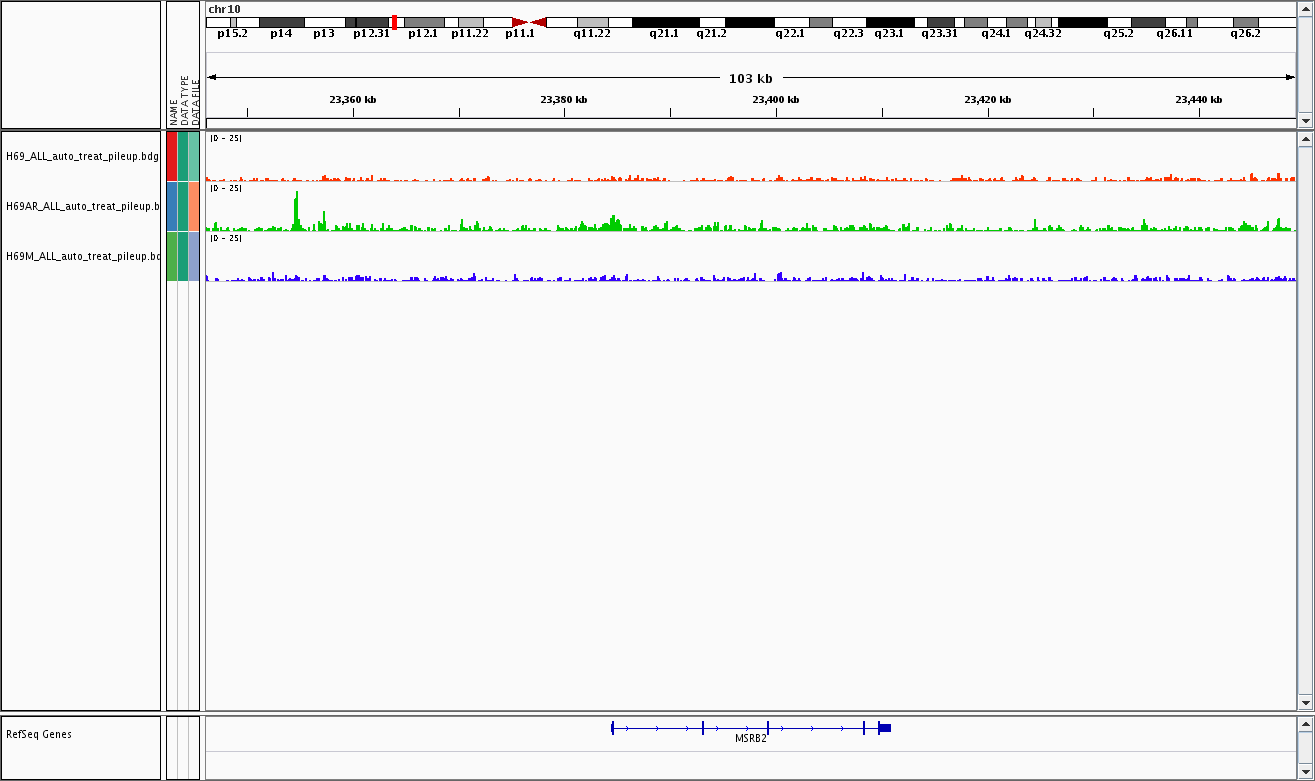
Task: Click the green NAME swatch of H69M track
Action: click(x=172, y=256)
